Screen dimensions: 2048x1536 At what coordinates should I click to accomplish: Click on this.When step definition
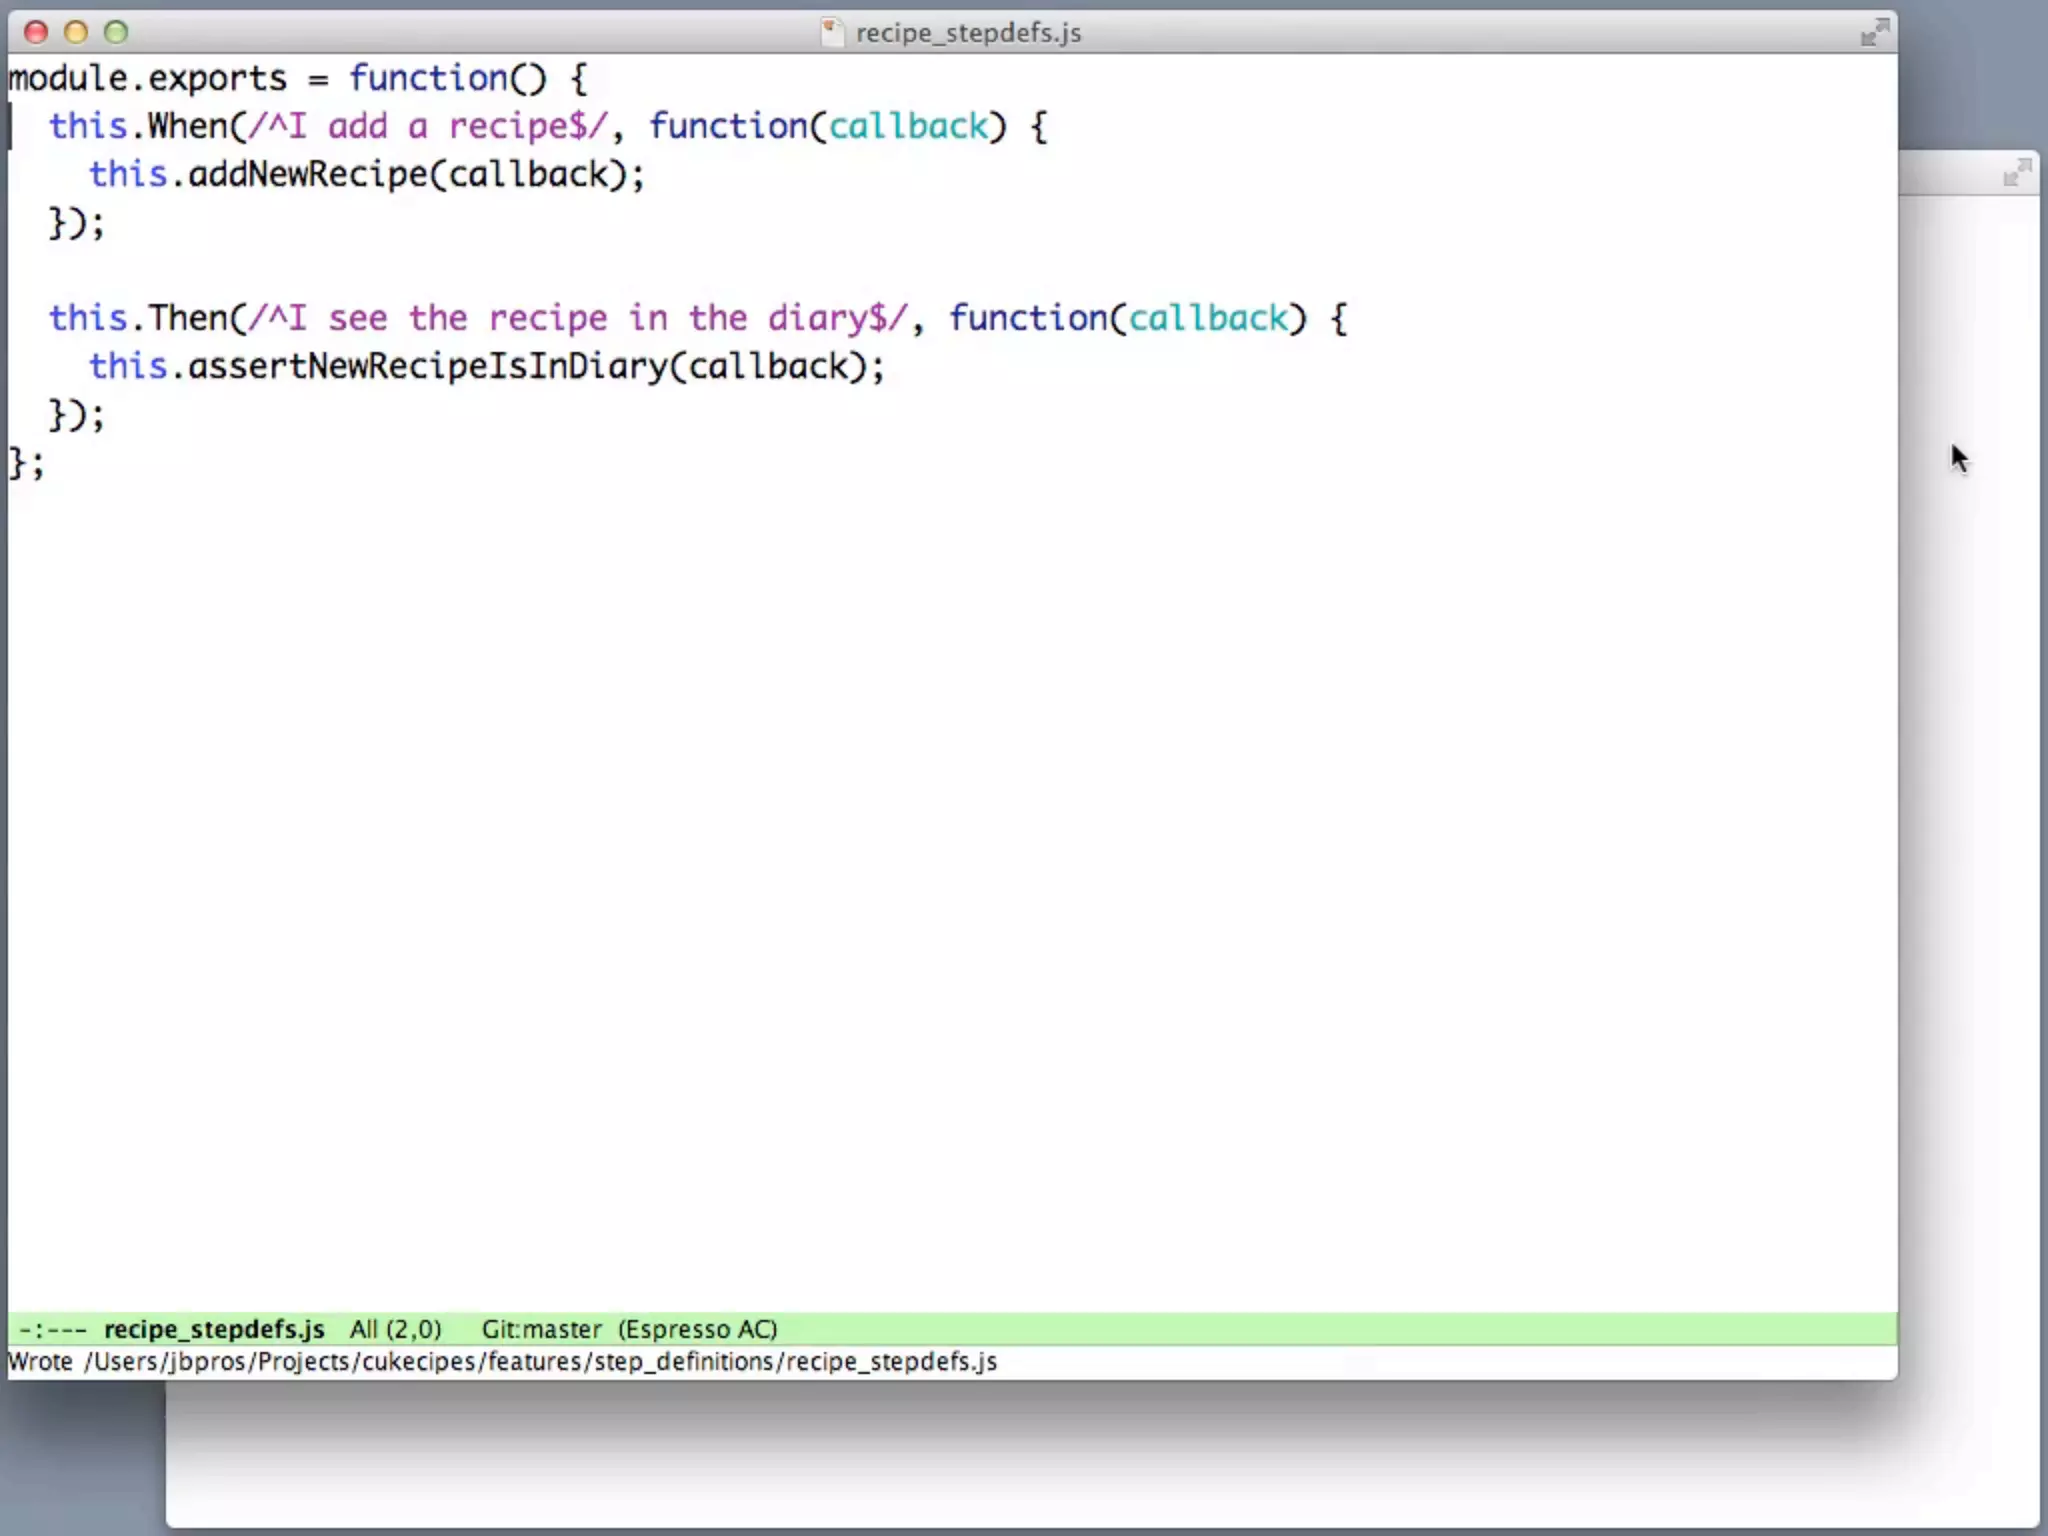138,126
